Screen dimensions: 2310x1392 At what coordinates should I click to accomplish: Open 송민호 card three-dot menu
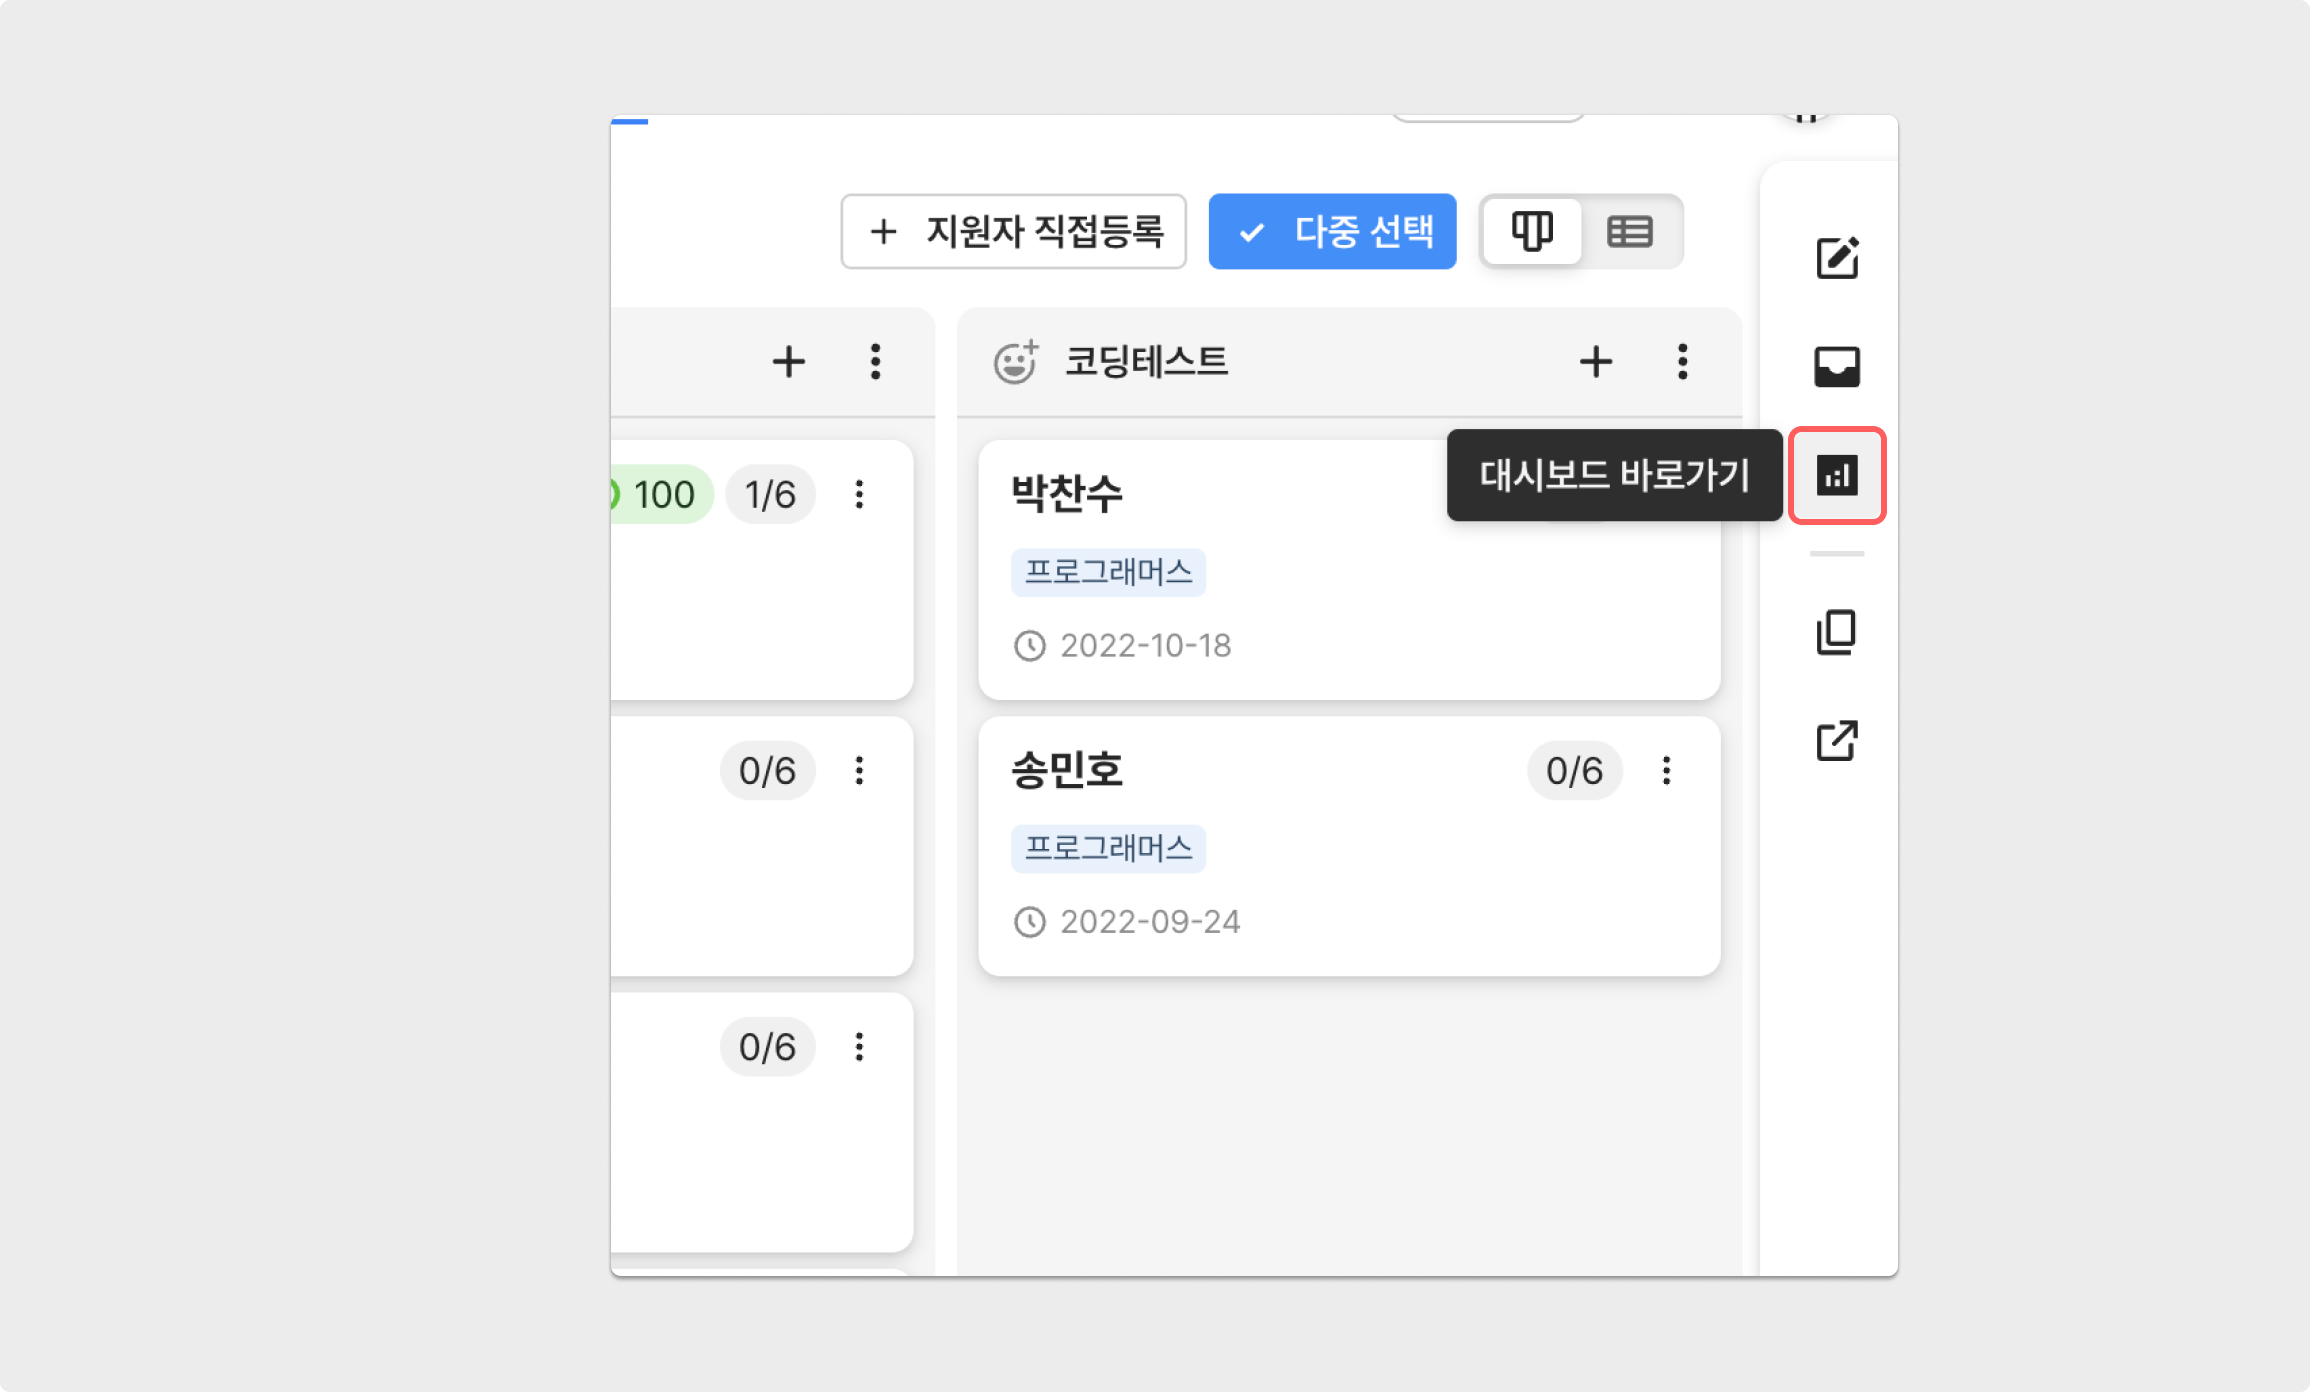click(1666, 770)
